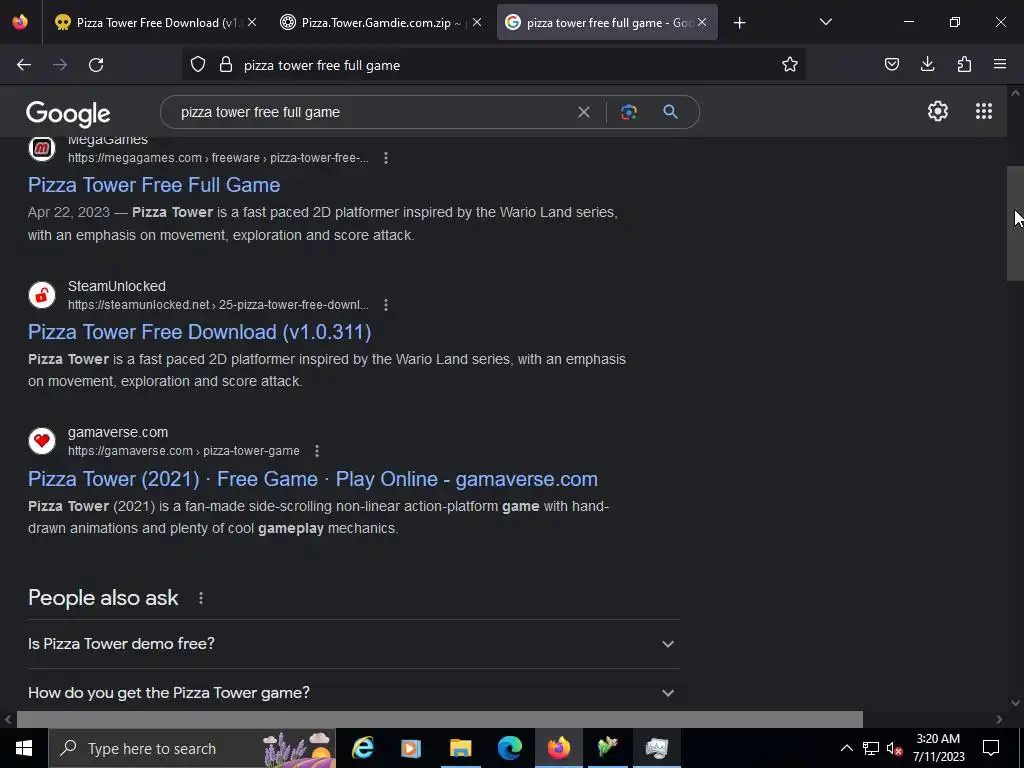This screenshot has width=1024, height=768.
Task: Open more options for gamaverse.com result
Action: tap(317, 451)
